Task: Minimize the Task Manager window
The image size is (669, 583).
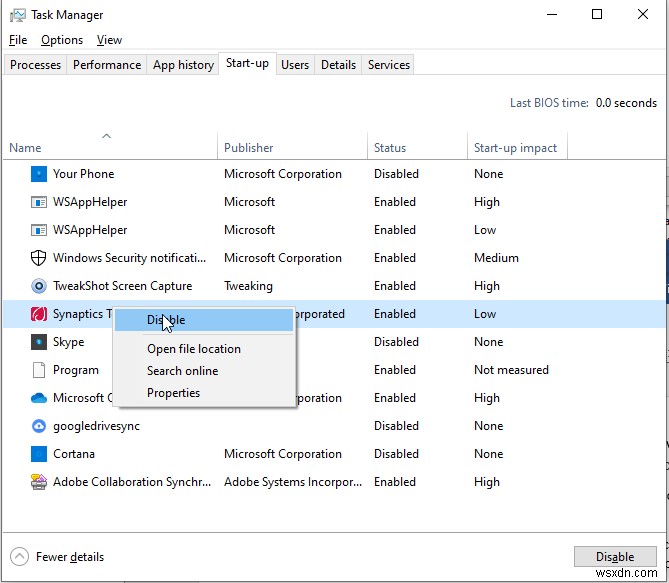Action: [x=552, y=15]
